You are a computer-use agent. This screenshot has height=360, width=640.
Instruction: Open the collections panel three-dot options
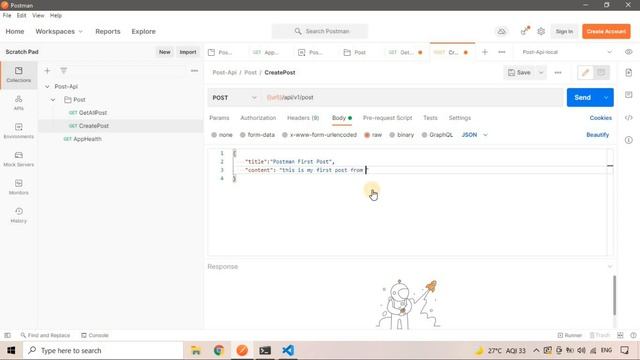pyautogui.click(x=194, y=71)
